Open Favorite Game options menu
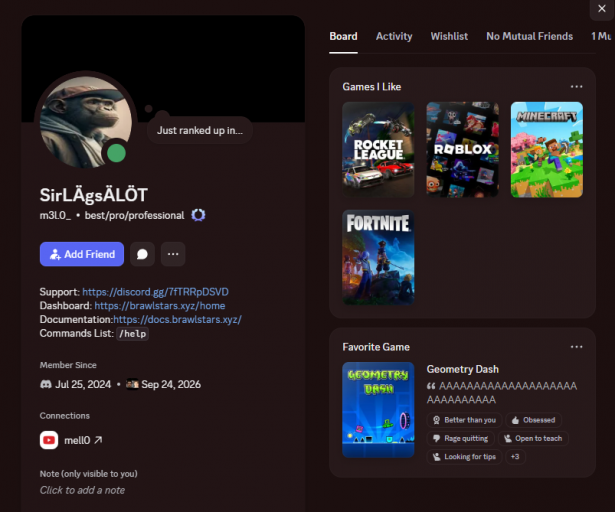 [576, 347]
